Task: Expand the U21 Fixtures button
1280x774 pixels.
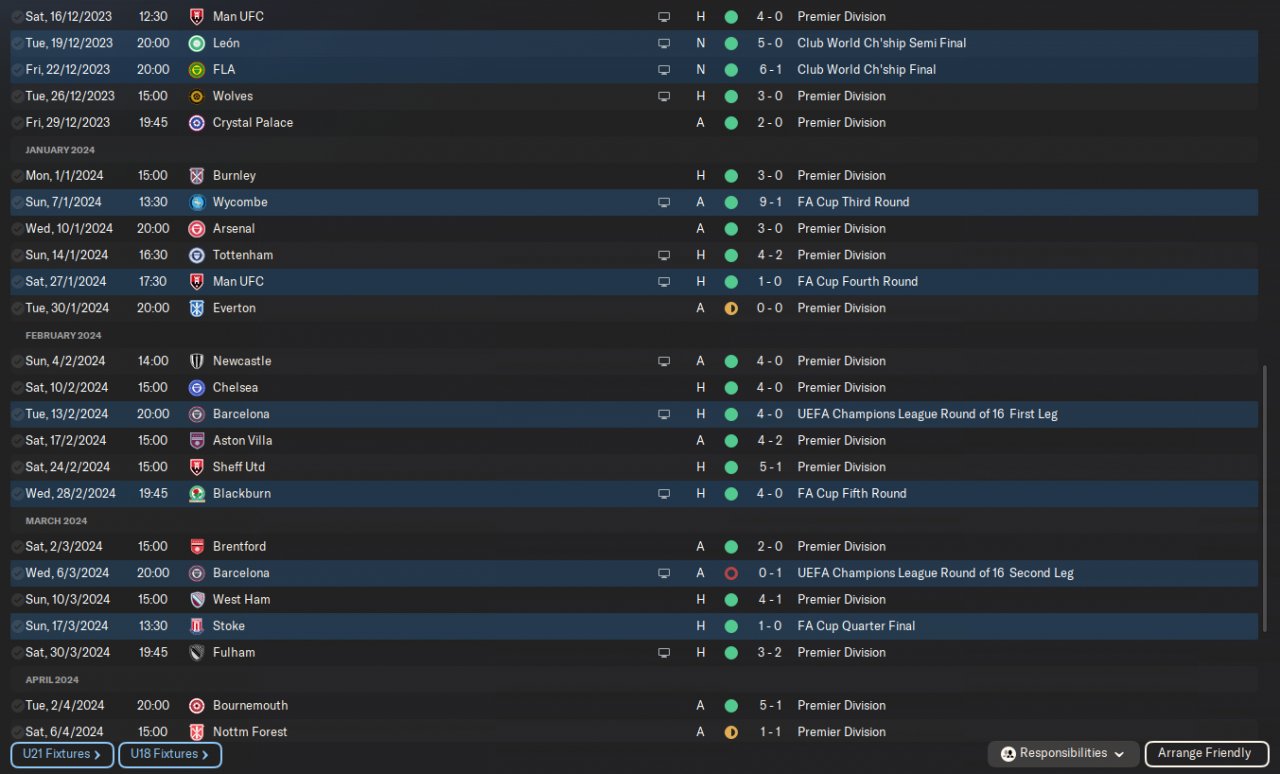Action: pos(62,754)
